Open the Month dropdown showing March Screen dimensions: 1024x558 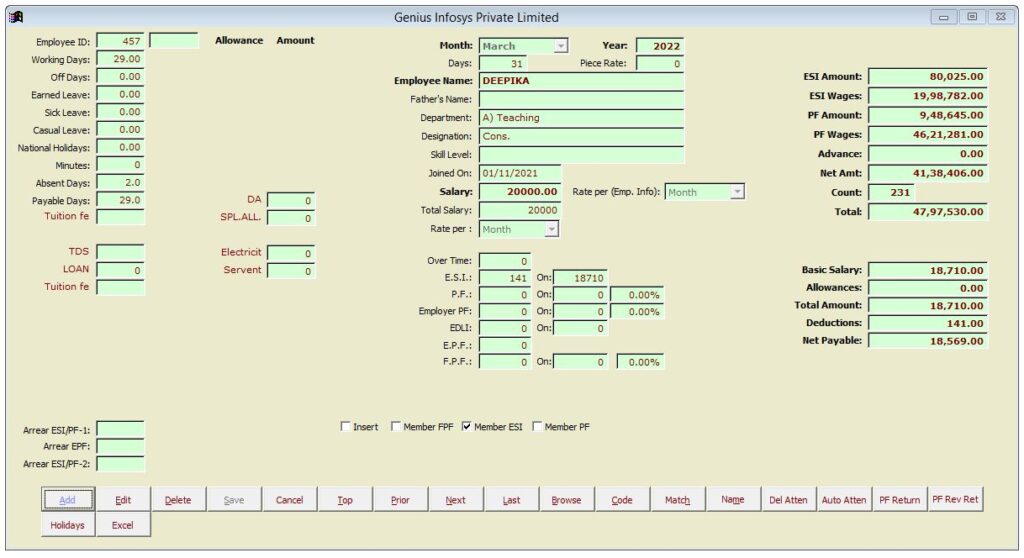(561, 46)
